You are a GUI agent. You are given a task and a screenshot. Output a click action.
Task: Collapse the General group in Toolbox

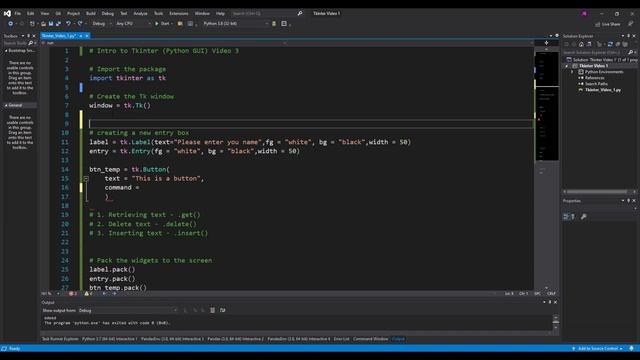[x=6, y=105]
